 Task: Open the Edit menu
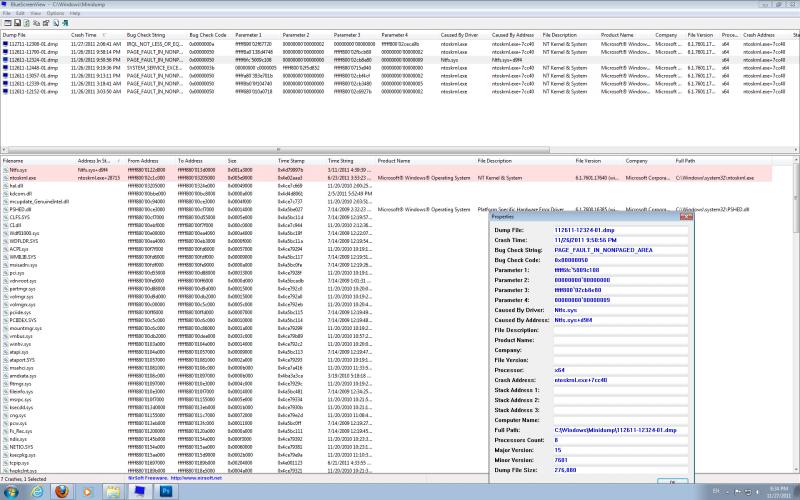[x=20, y=13]
